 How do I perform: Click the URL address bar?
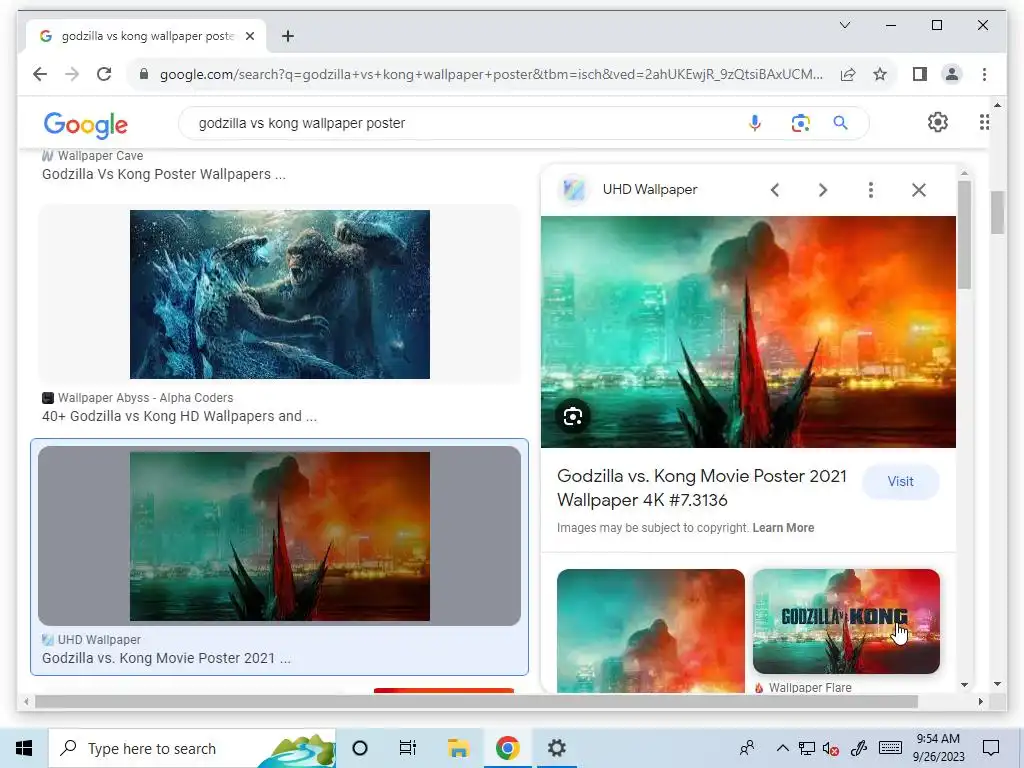491,74
